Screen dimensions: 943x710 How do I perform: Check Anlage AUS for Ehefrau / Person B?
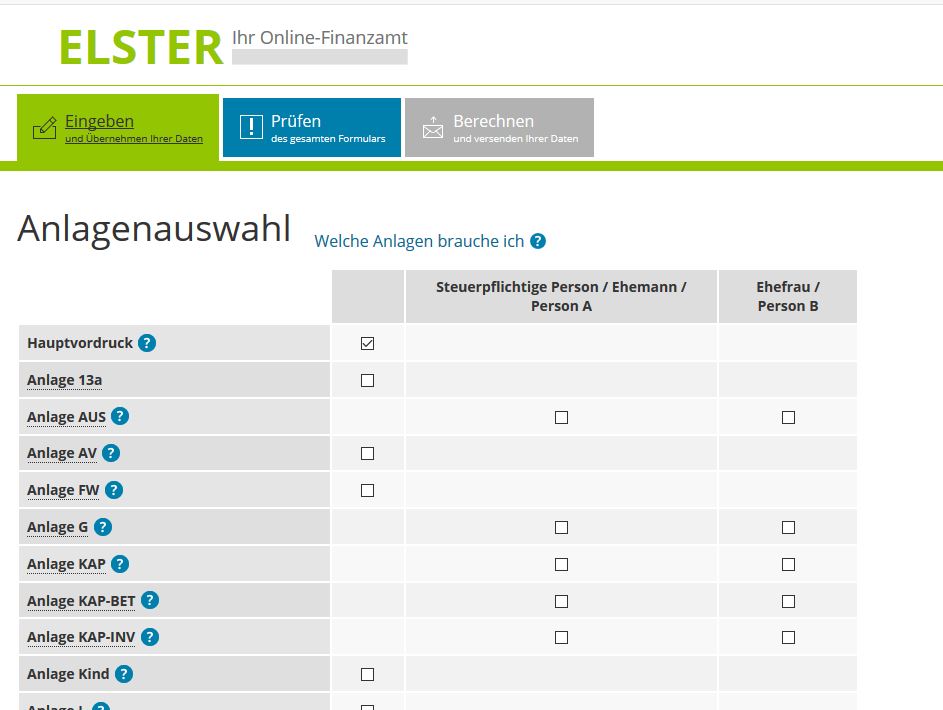tap(788, 417)
